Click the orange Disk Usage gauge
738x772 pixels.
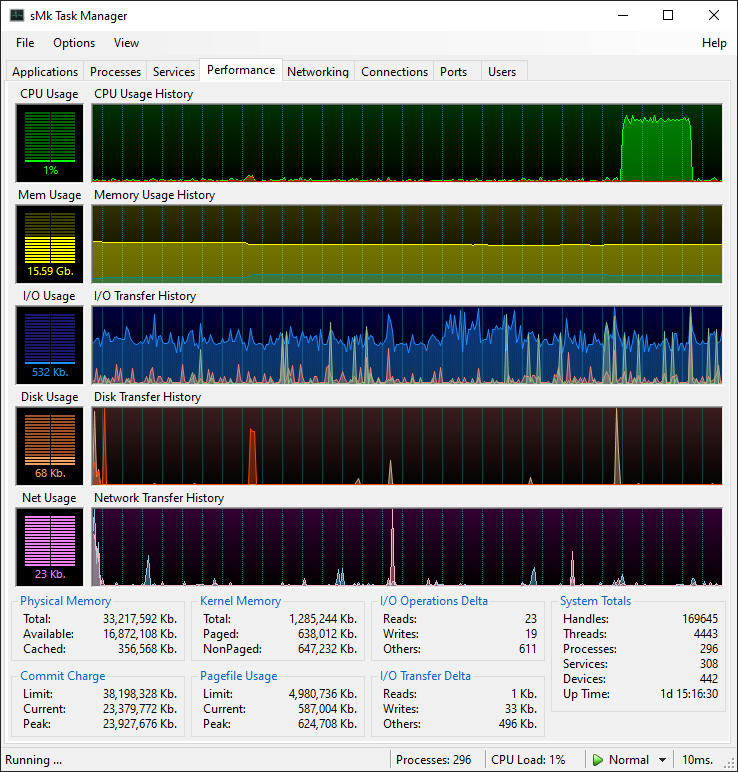pos(50,445)
